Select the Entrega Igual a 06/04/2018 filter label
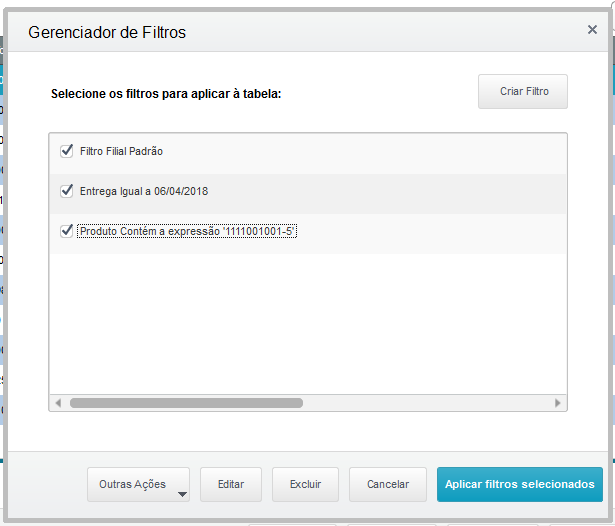 point(144,191)
